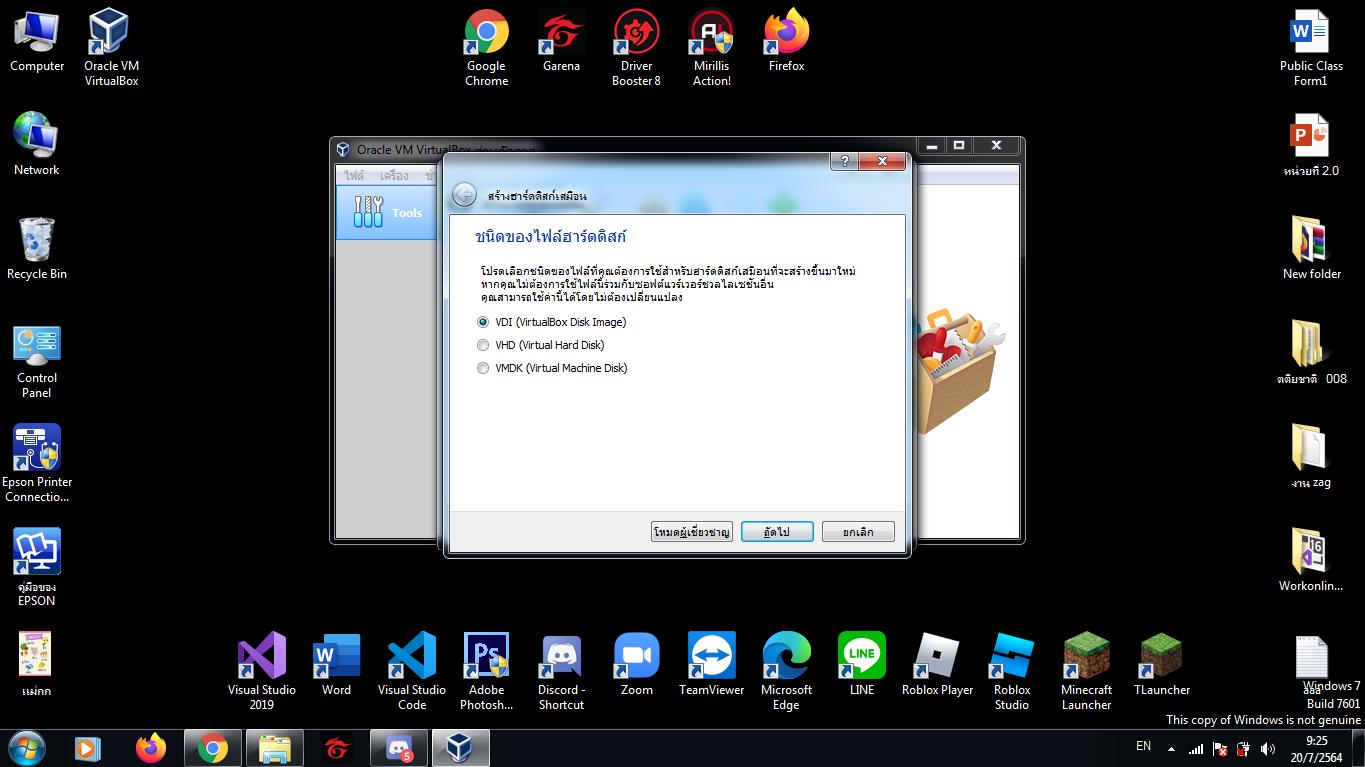Open Recycle Bin icon
The width and height of the screenshot is (1365, 767).
(37, 248)
